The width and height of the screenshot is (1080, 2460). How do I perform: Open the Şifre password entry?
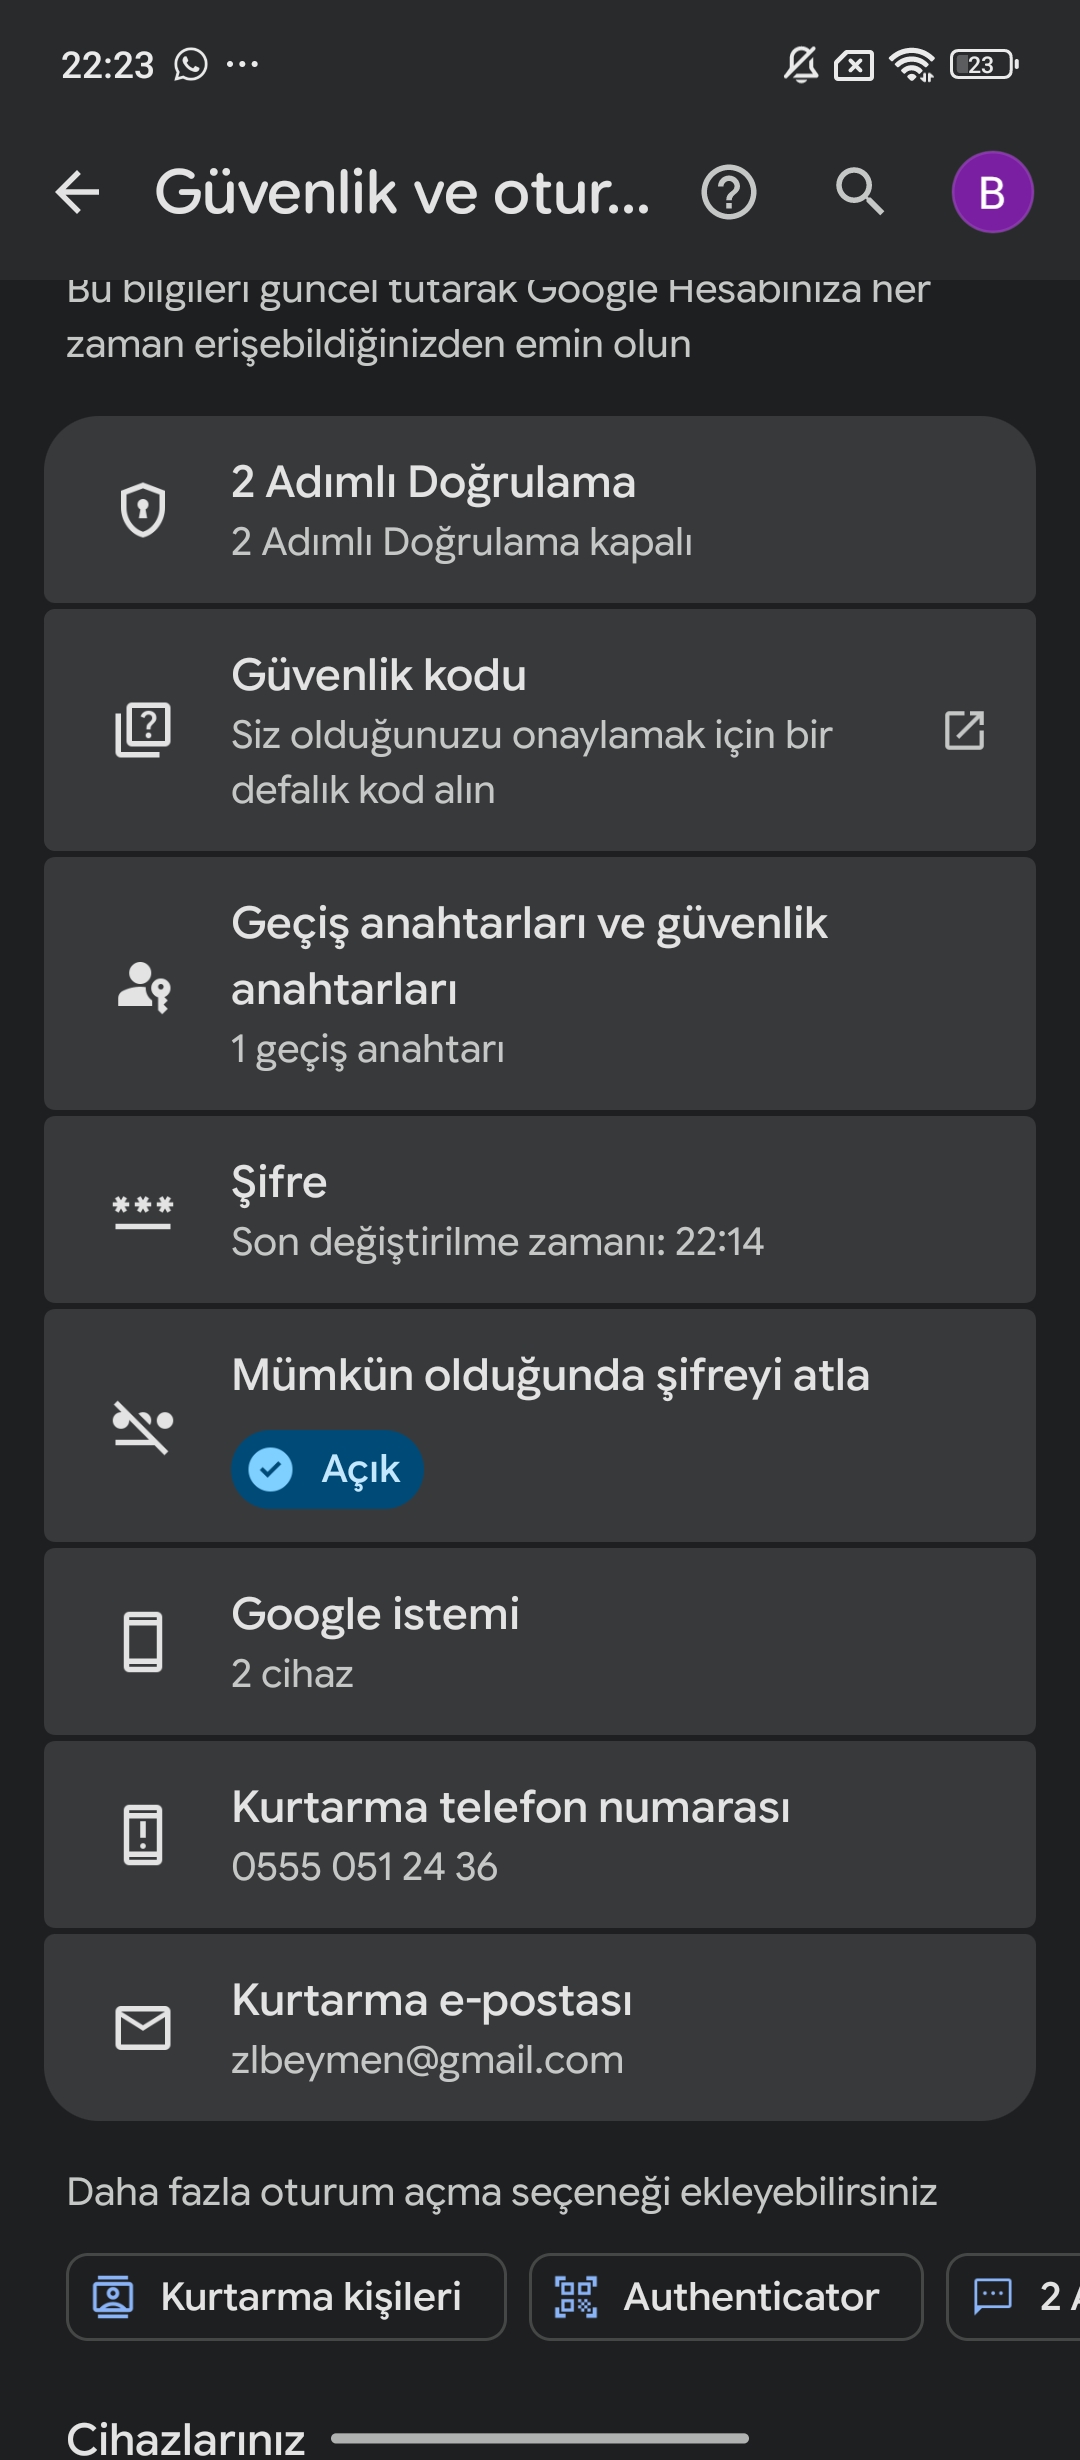click(540, 1210)
